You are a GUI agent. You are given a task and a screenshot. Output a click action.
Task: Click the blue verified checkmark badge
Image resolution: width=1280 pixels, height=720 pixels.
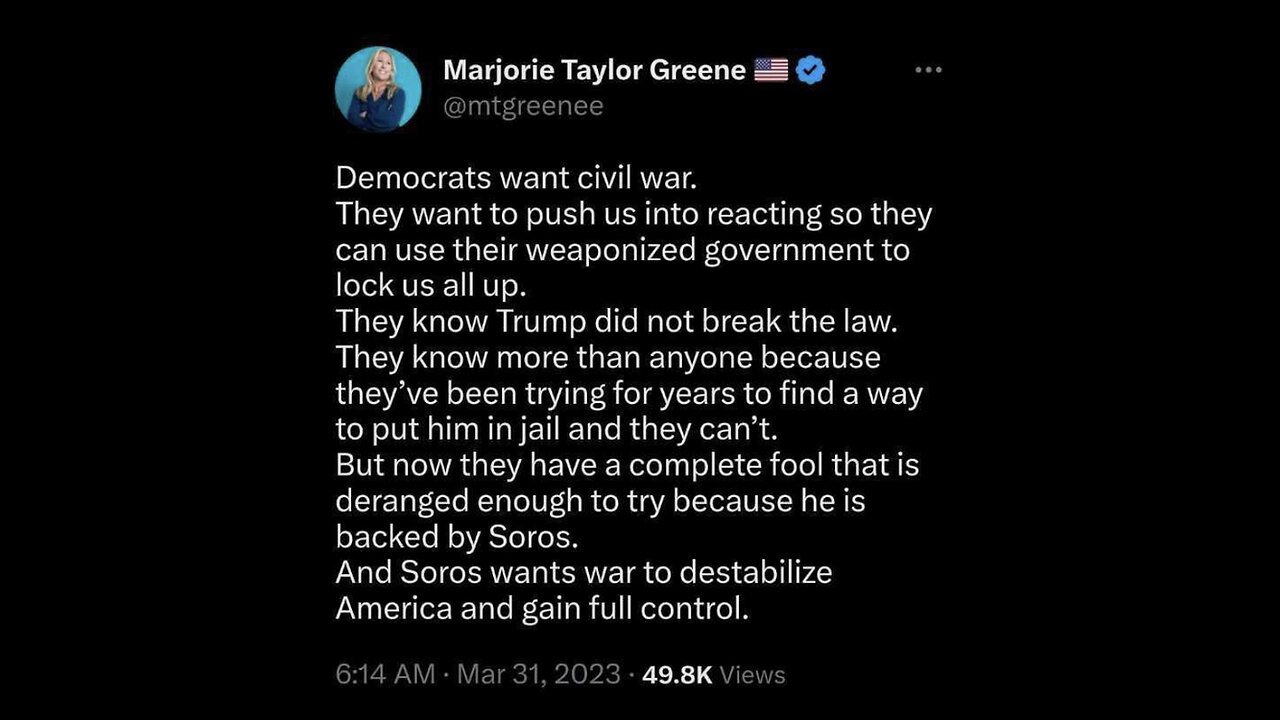tap(809, 70)
